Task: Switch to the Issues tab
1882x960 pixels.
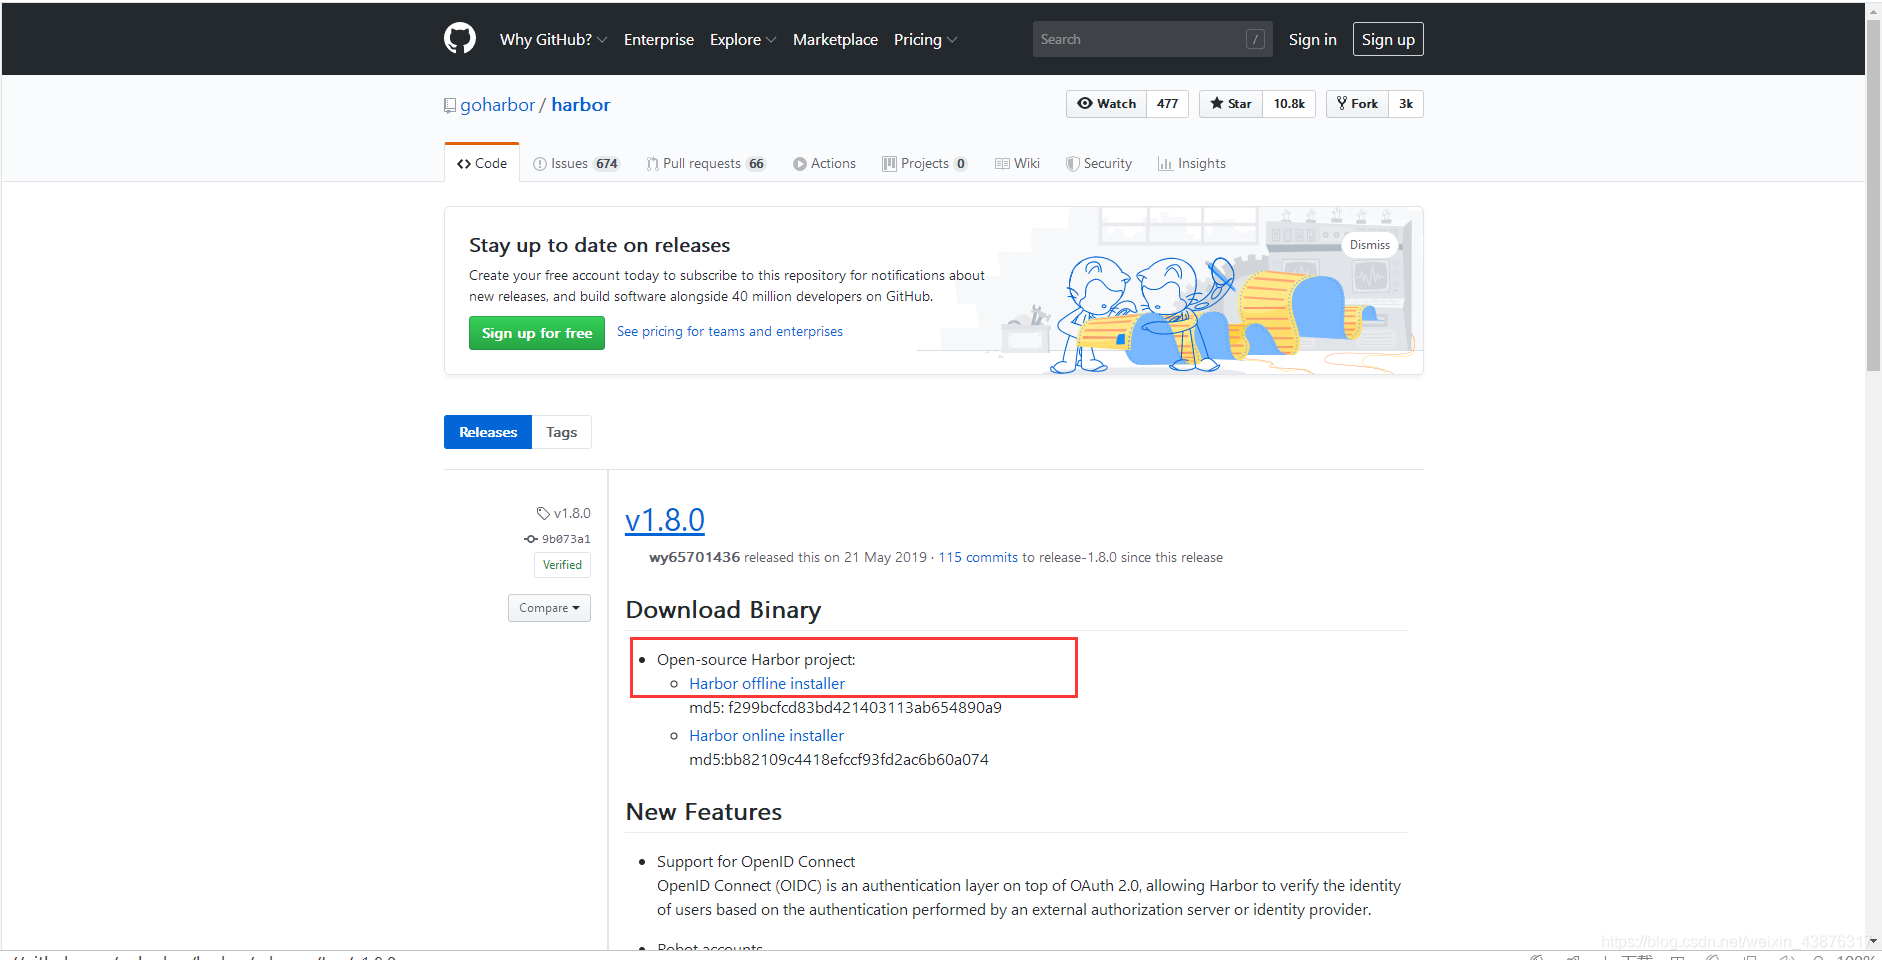Action: (576, 163)
